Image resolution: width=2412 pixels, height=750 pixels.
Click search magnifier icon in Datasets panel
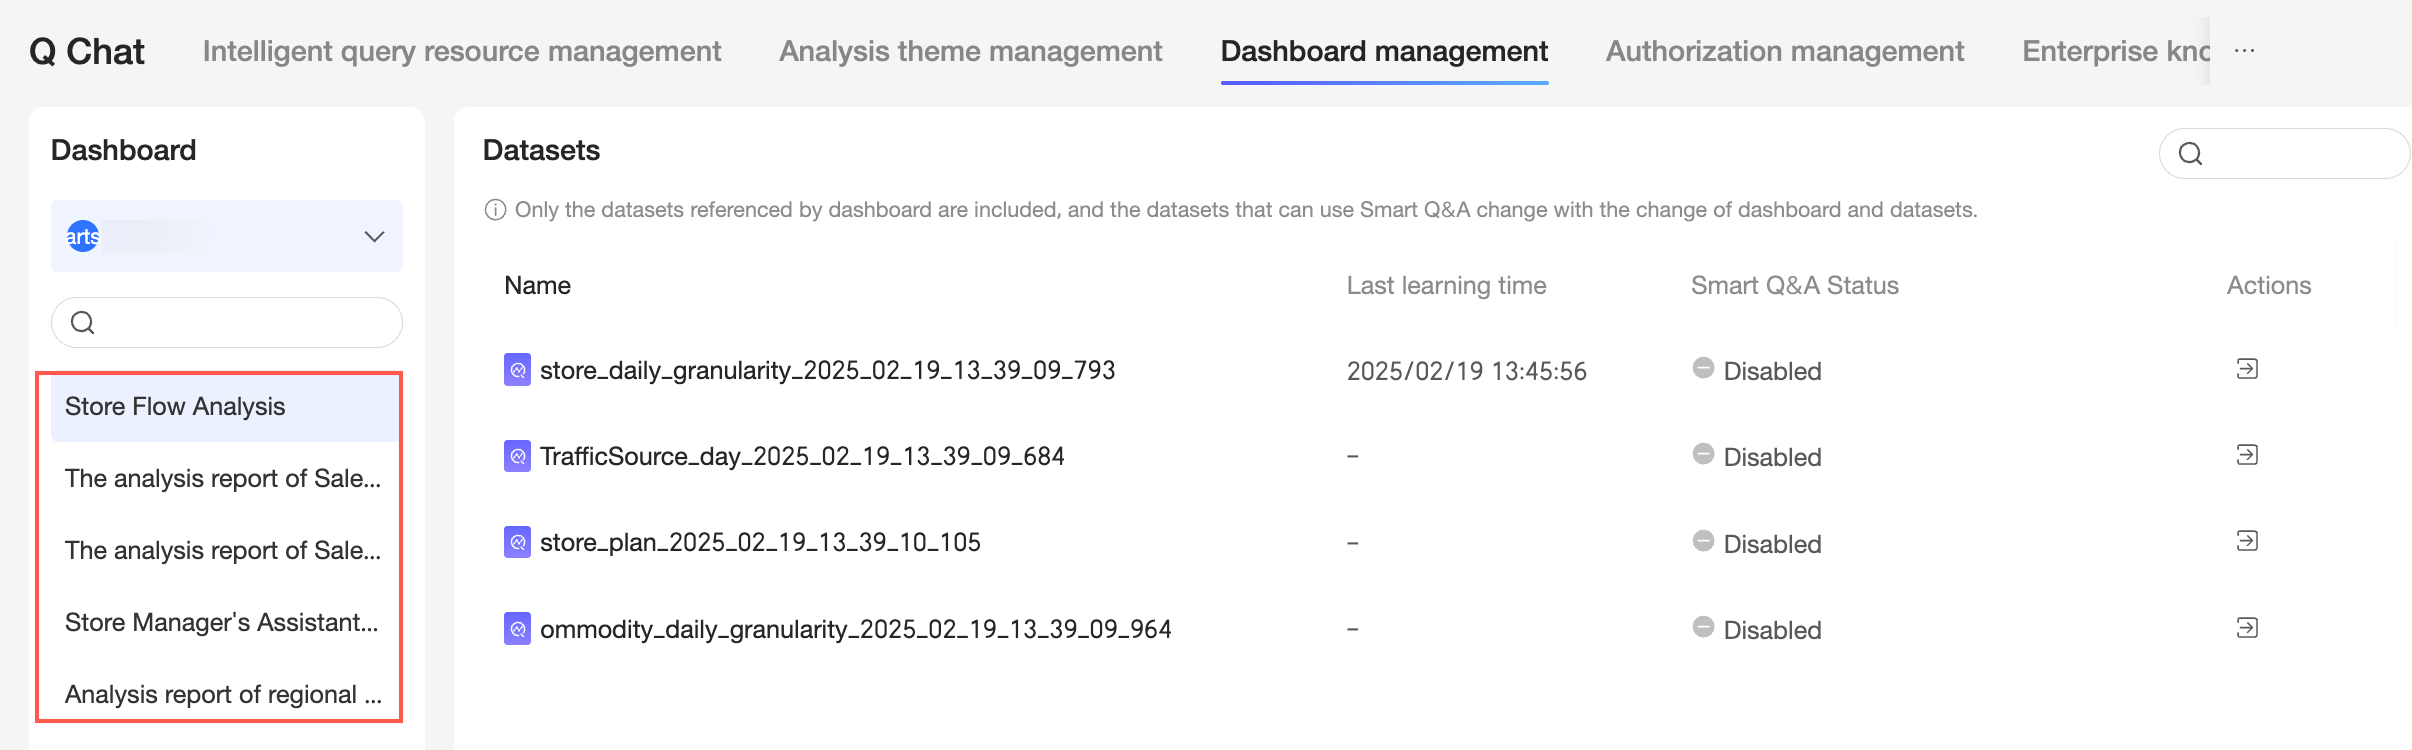(2191, 154)
